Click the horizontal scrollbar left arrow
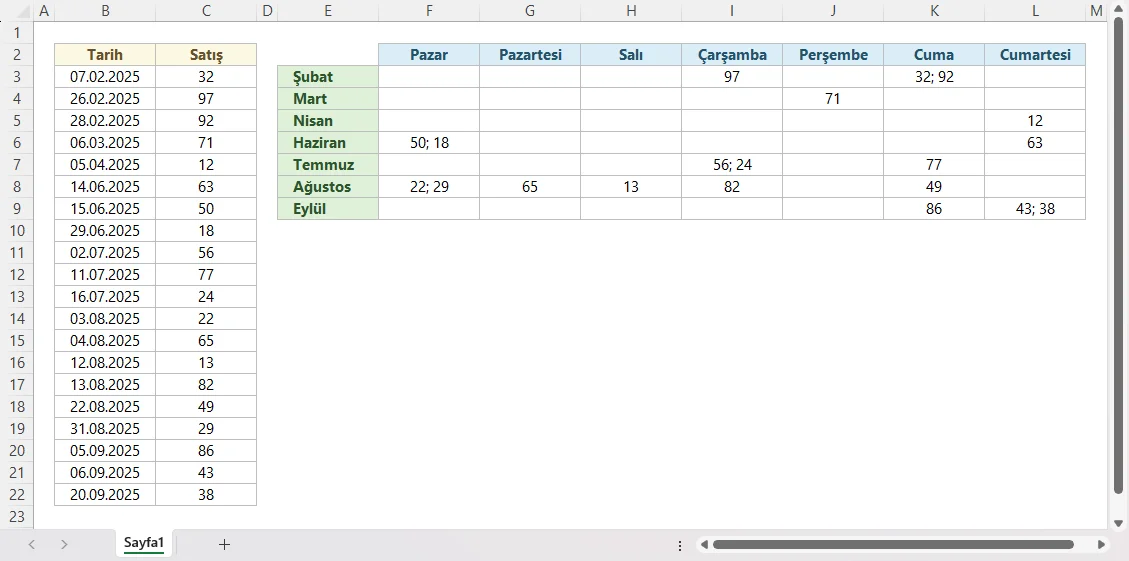 pyautogui.click(x=704, y=545)
